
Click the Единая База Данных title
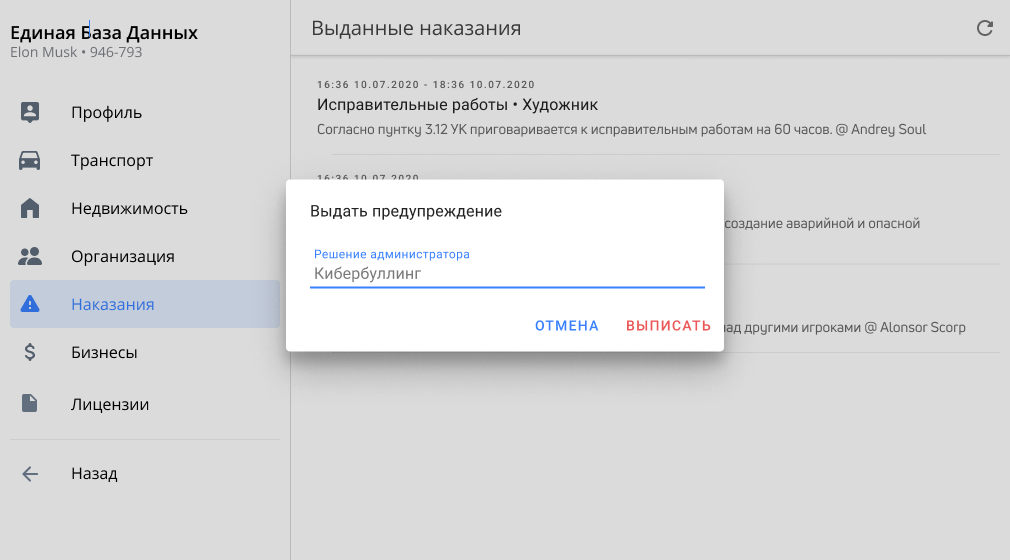click(x=104, y=33)
